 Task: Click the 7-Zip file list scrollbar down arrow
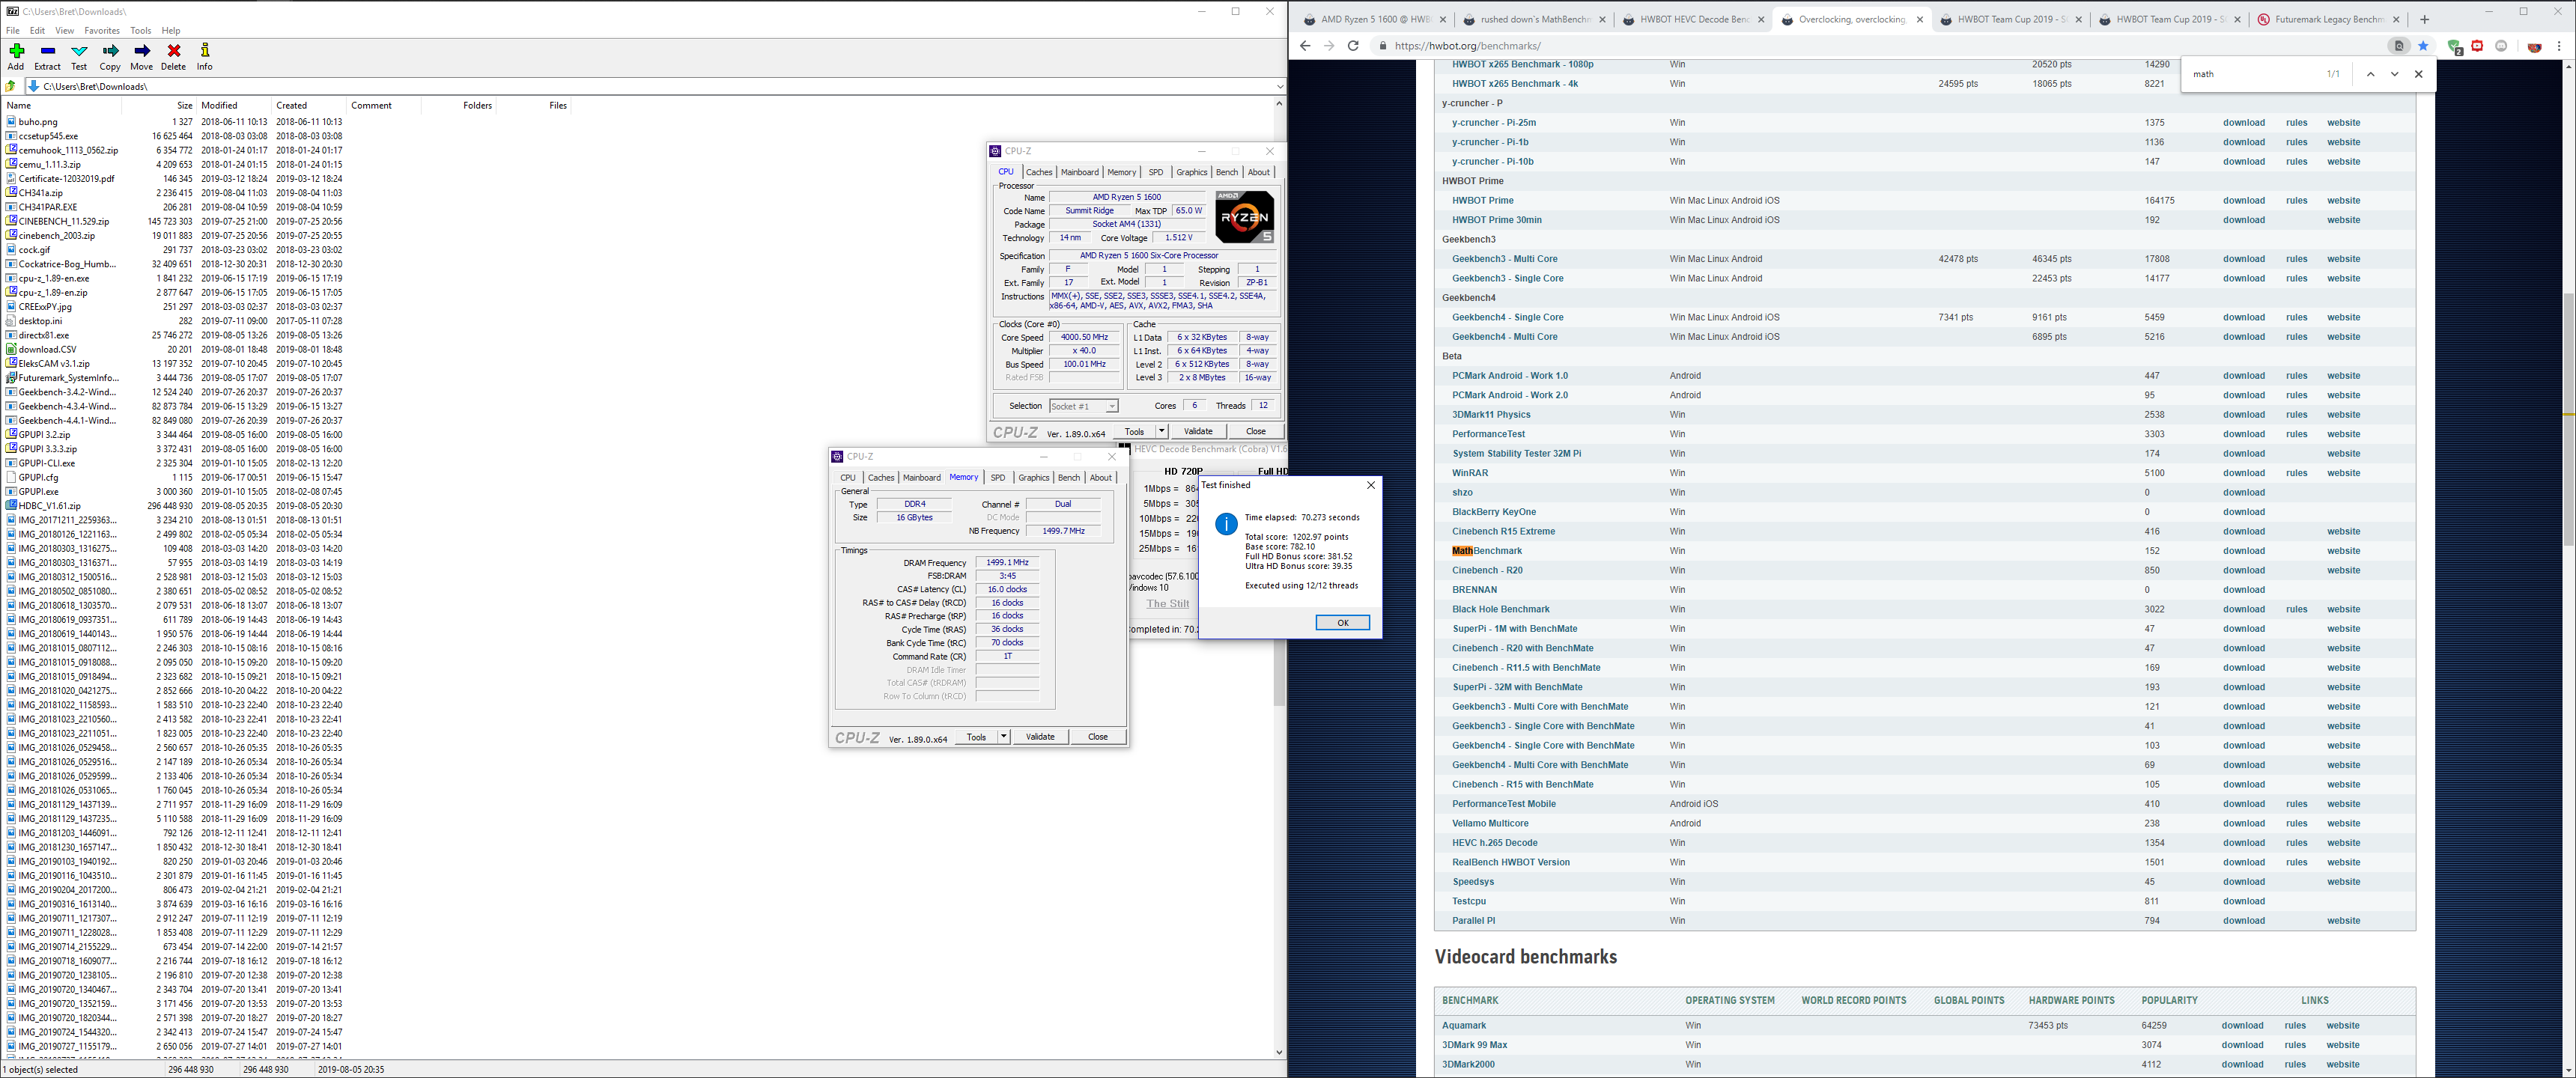(1279, 1052)
